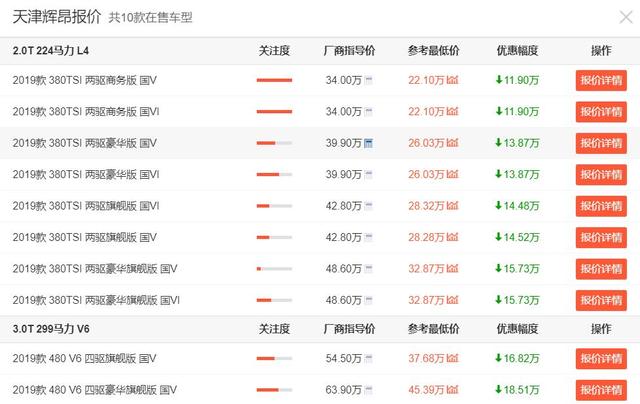The height and width of the screenshot is (404, 640).
Task: Show price trend chart icon for 两驱商务版 国VI 22.10万
Action: 452,111
